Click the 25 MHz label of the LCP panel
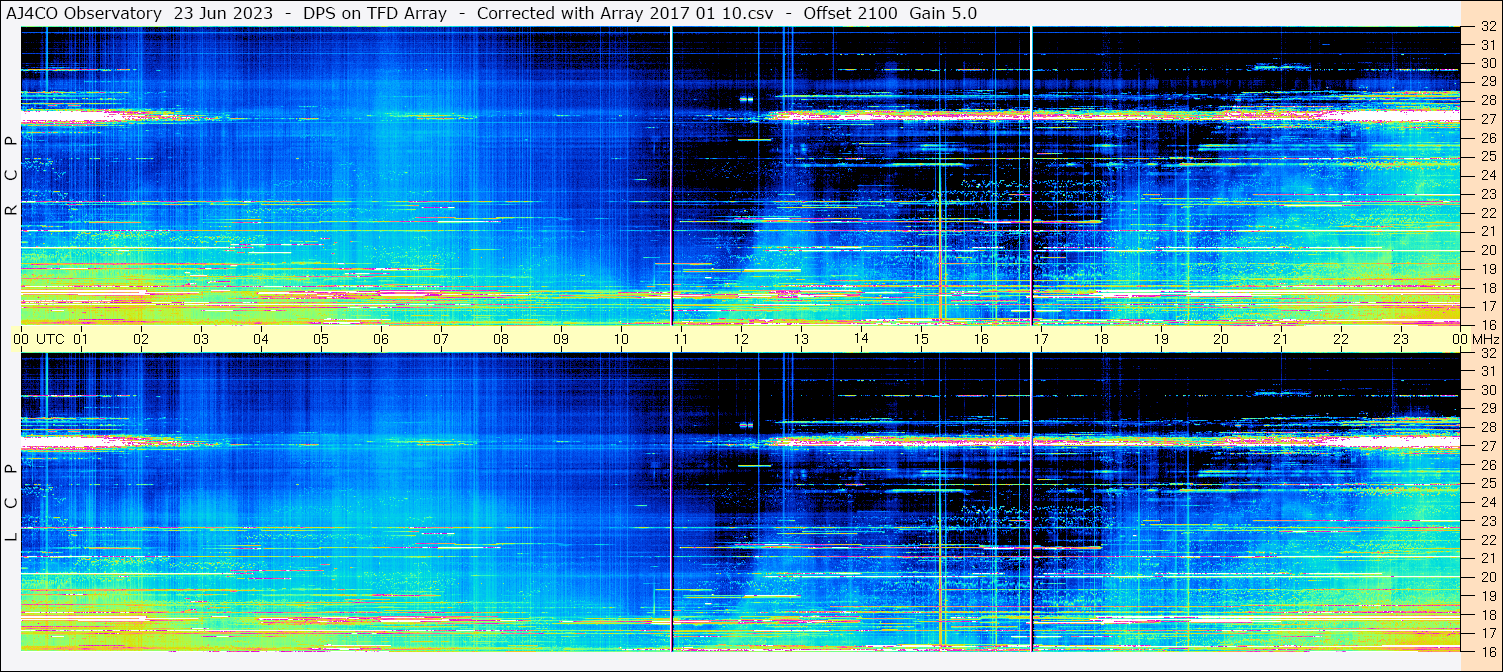Image resolution: width=1503 pixels, height=672 pixels. pos(1488,484)
